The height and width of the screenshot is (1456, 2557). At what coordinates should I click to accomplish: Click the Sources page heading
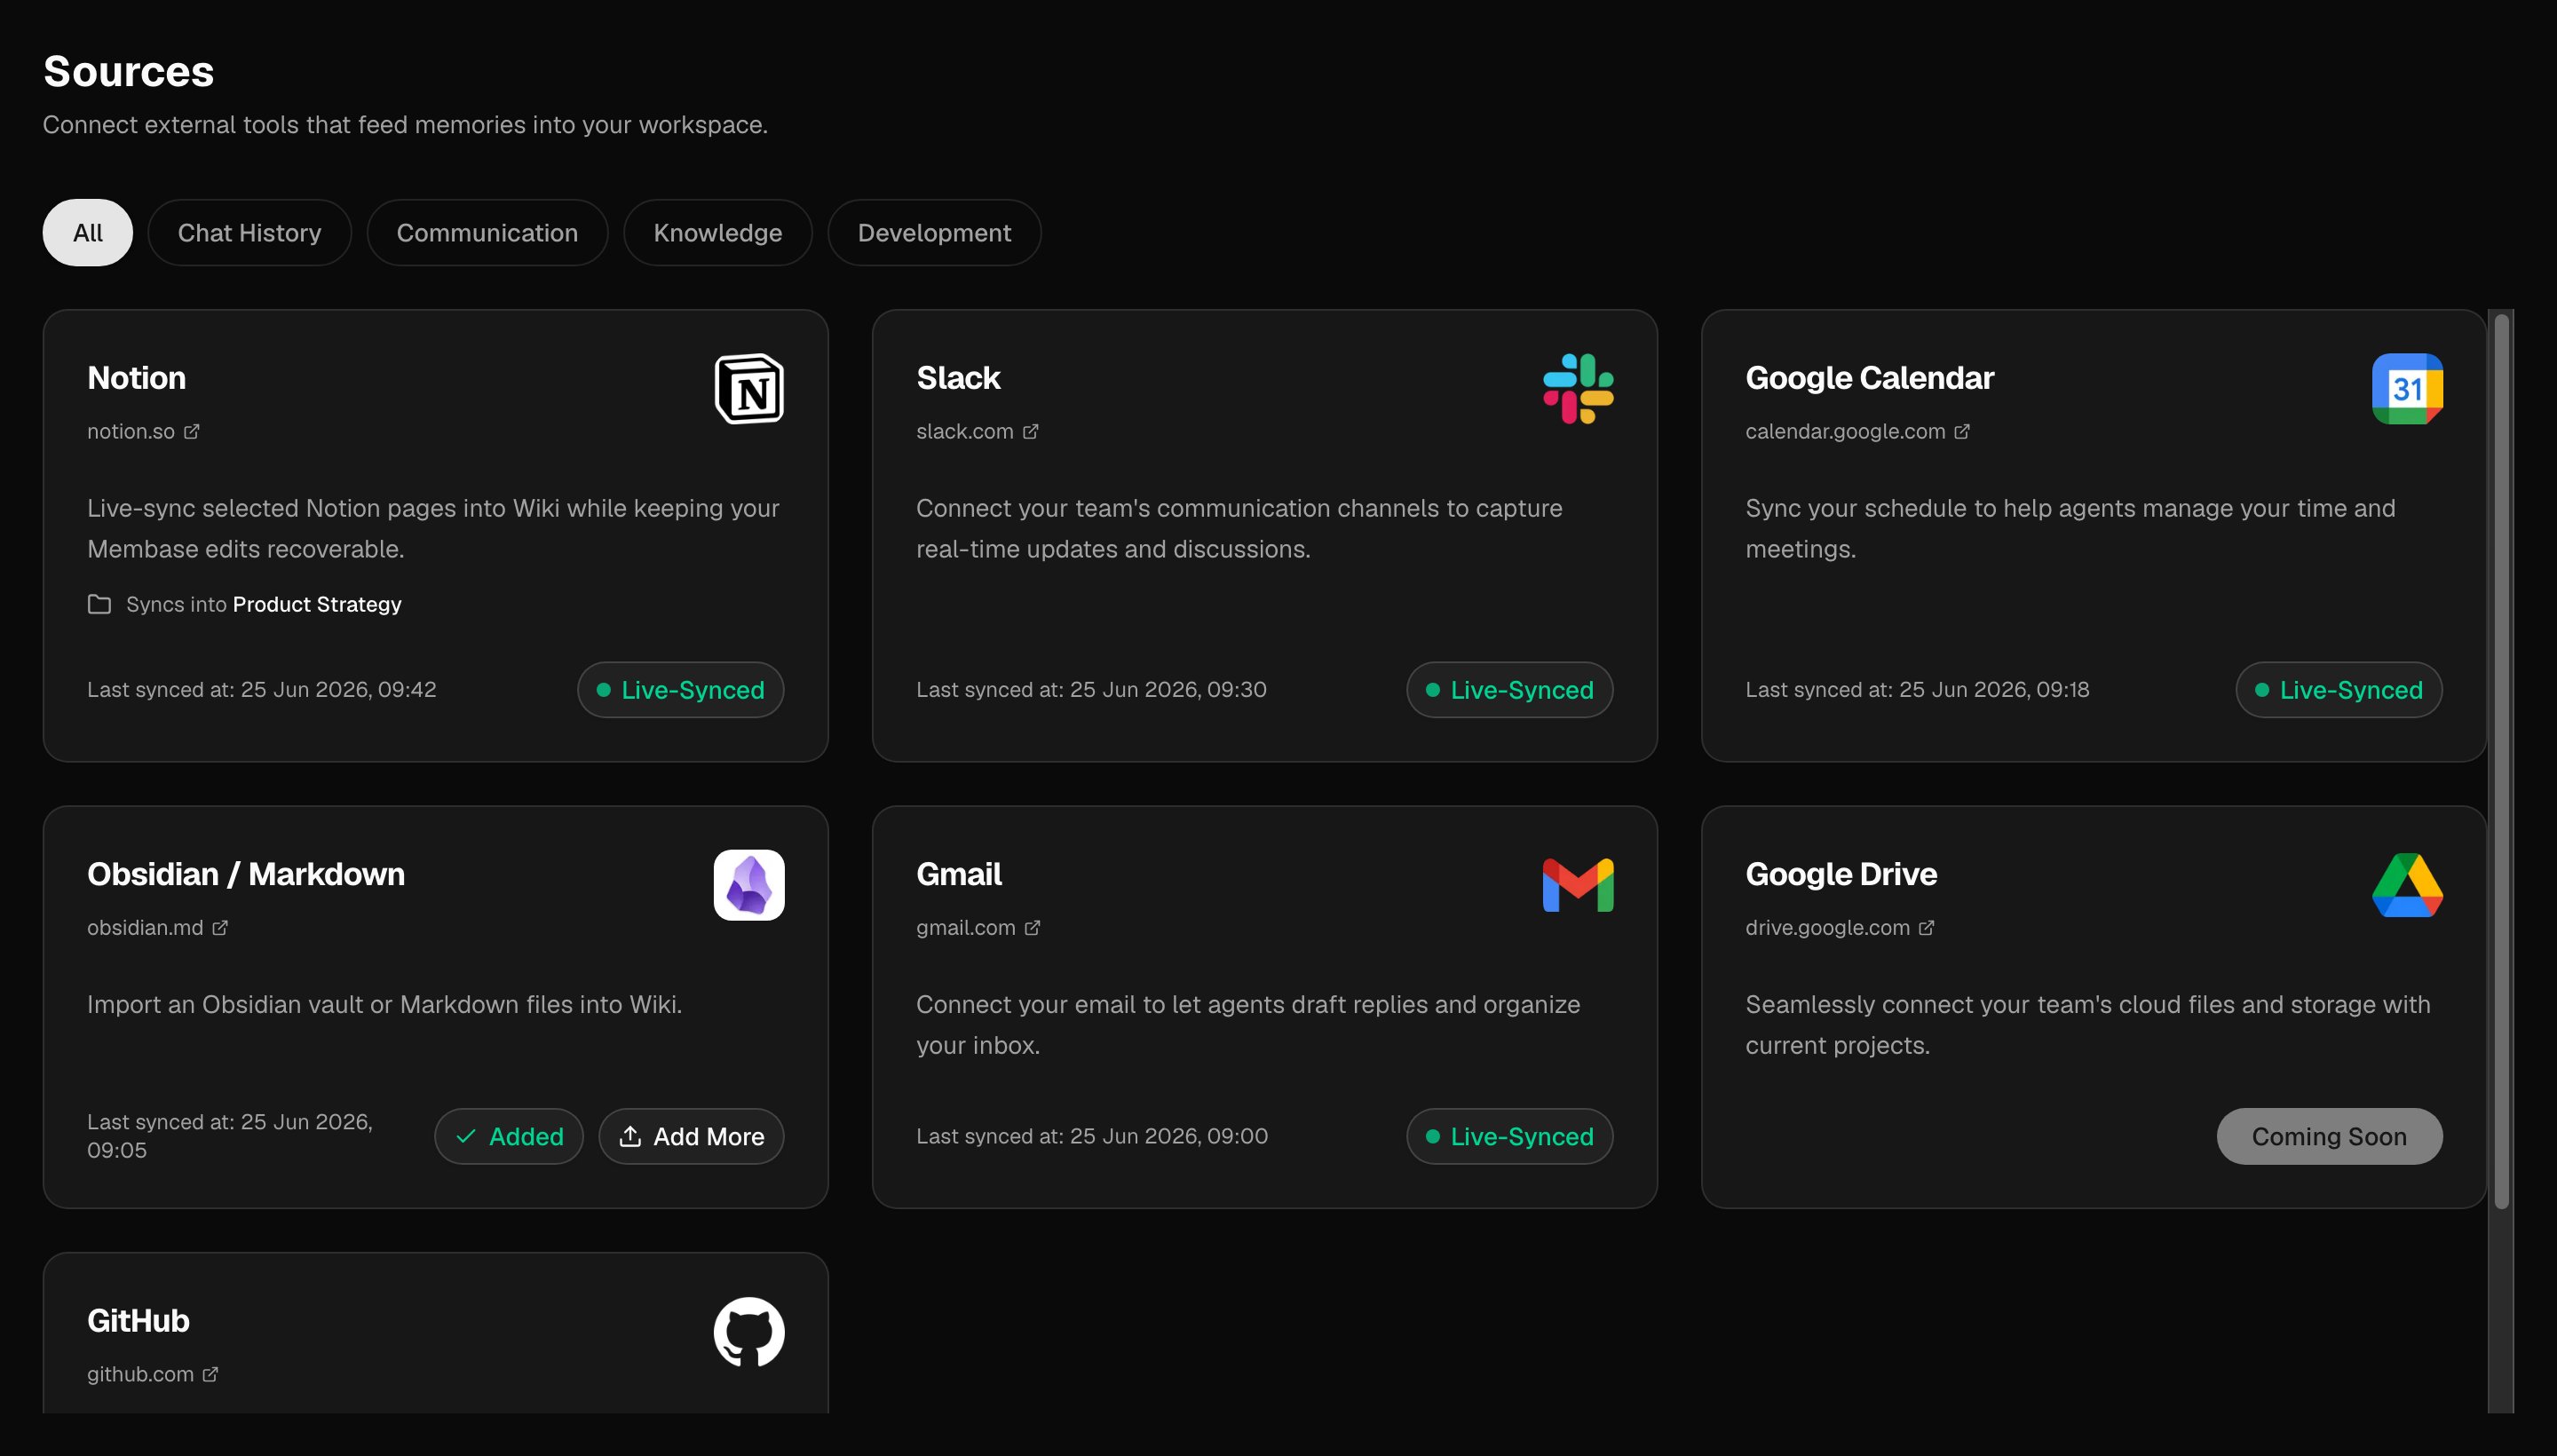128,71
